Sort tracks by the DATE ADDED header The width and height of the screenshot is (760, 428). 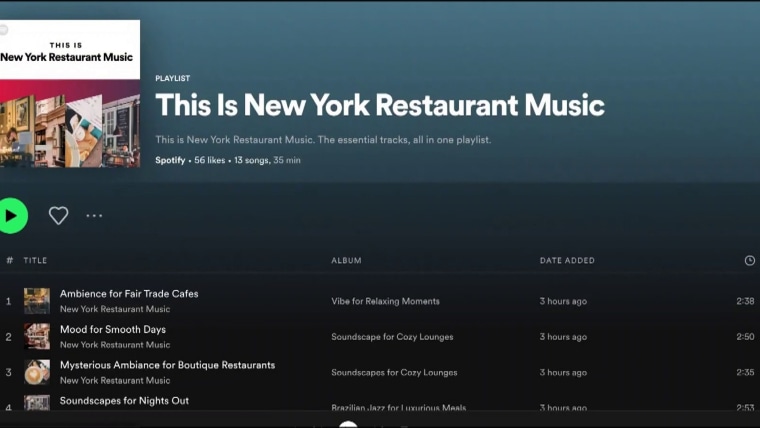567,261
